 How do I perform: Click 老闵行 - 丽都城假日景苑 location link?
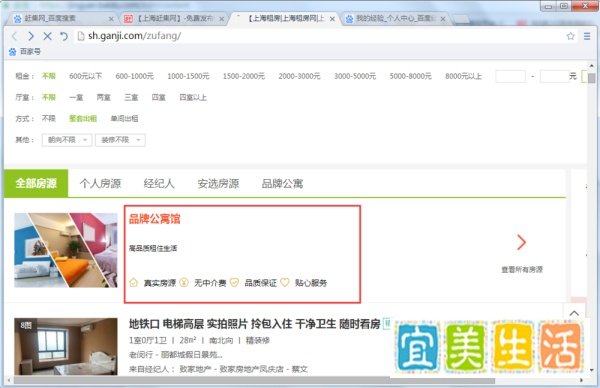(x=176, y=355)
